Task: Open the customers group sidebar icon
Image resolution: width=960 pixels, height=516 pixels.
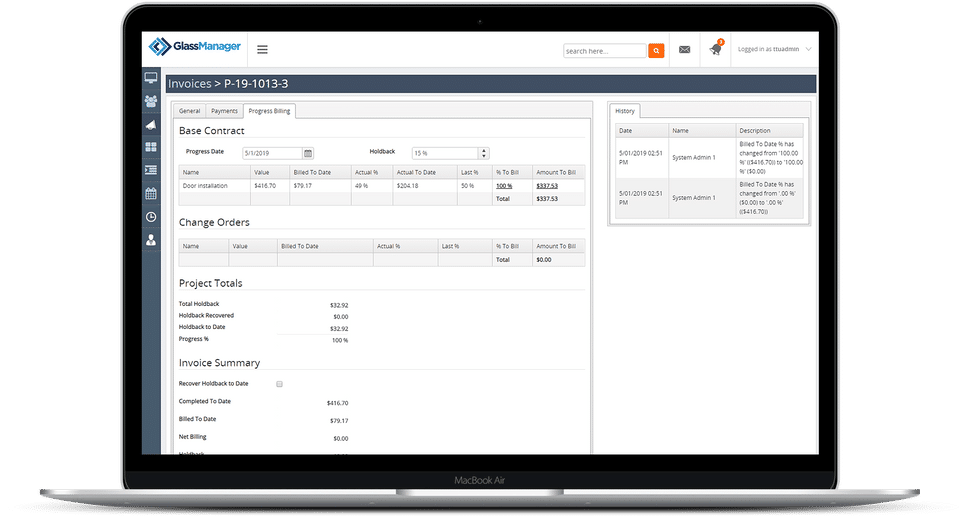Action: (151, 100)
